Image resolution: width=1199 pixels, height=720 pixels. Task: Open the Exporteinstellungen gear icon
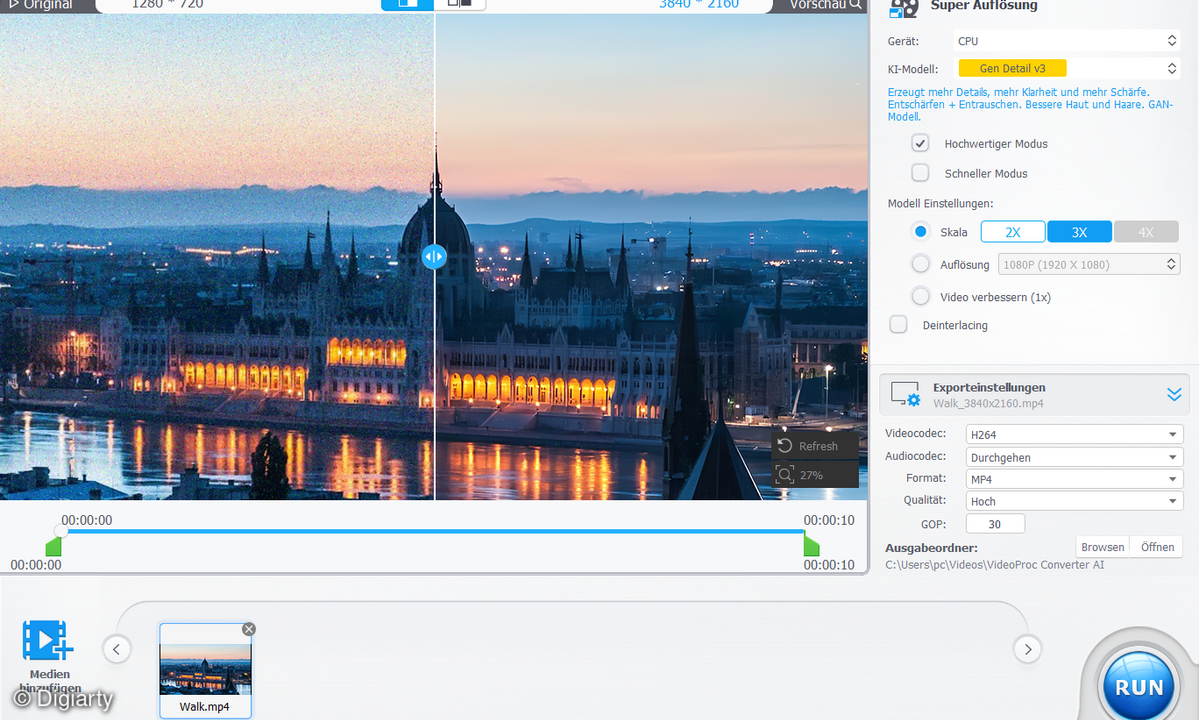click(x=904, y=393)
